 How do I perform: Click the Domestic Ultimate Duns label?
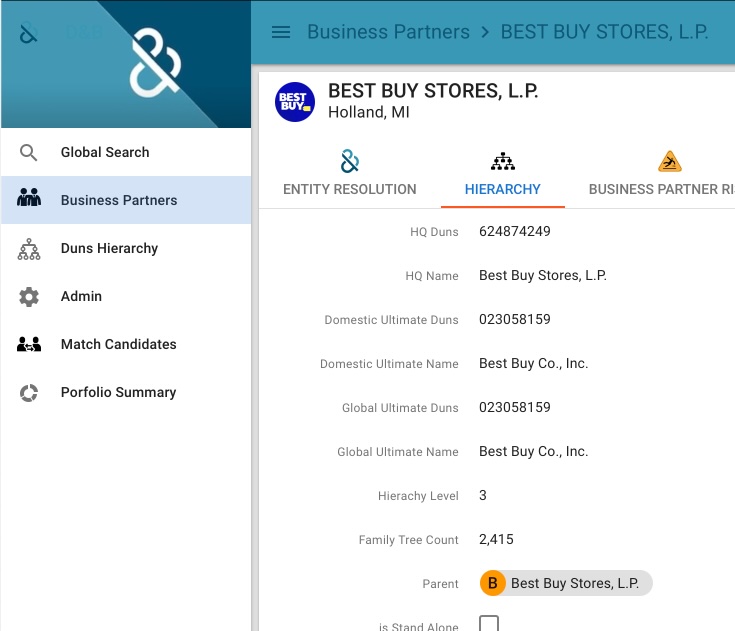tap(391, 320)
